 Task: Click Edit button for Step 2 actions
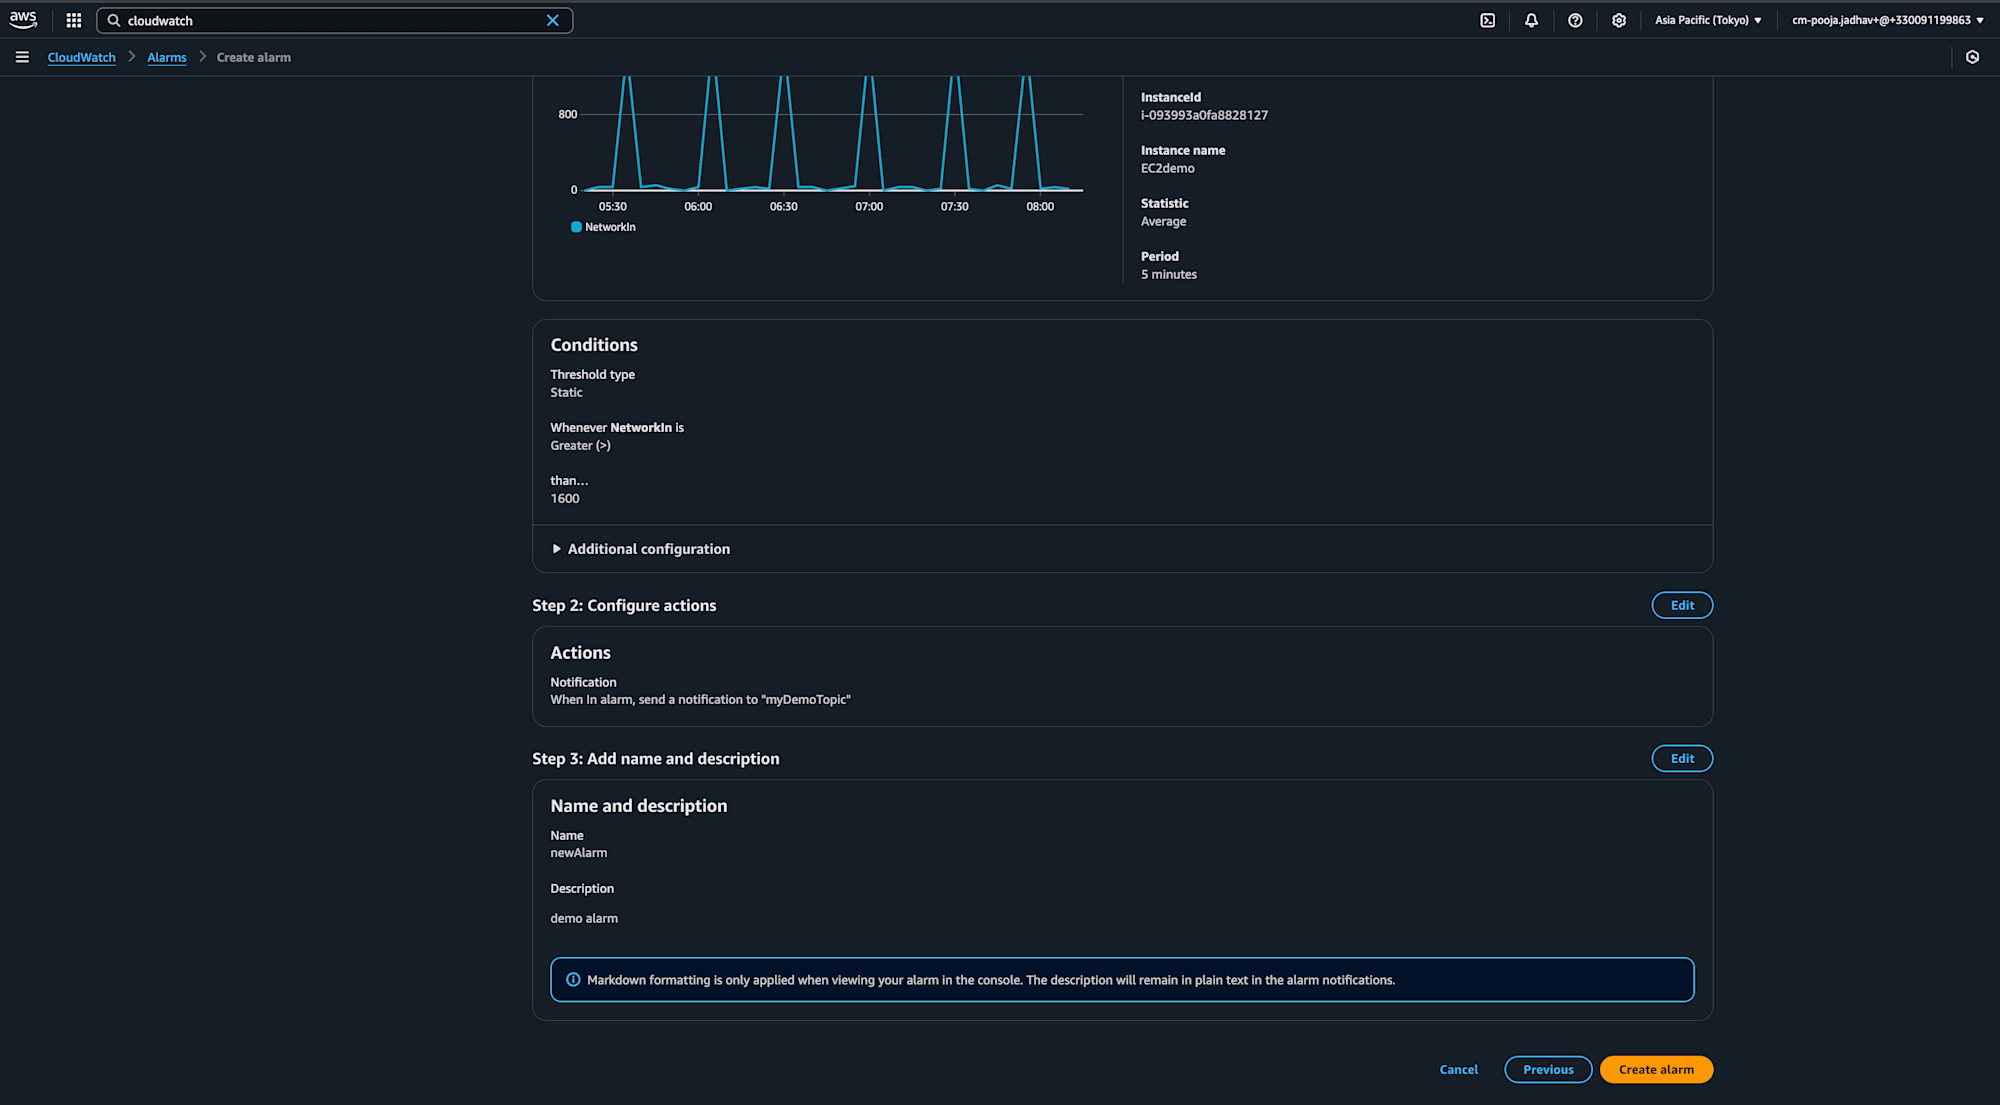(1682, 604)
